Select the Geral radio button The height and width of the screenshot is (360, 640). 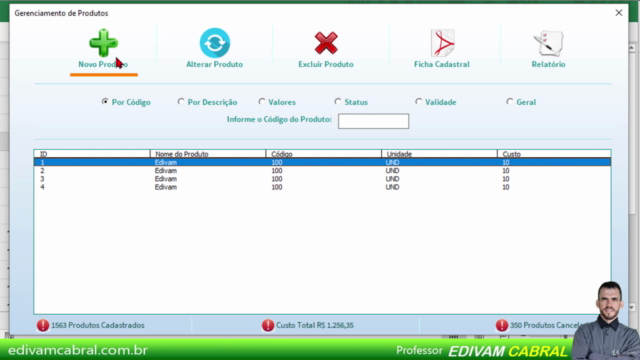(x=509, y=101)
